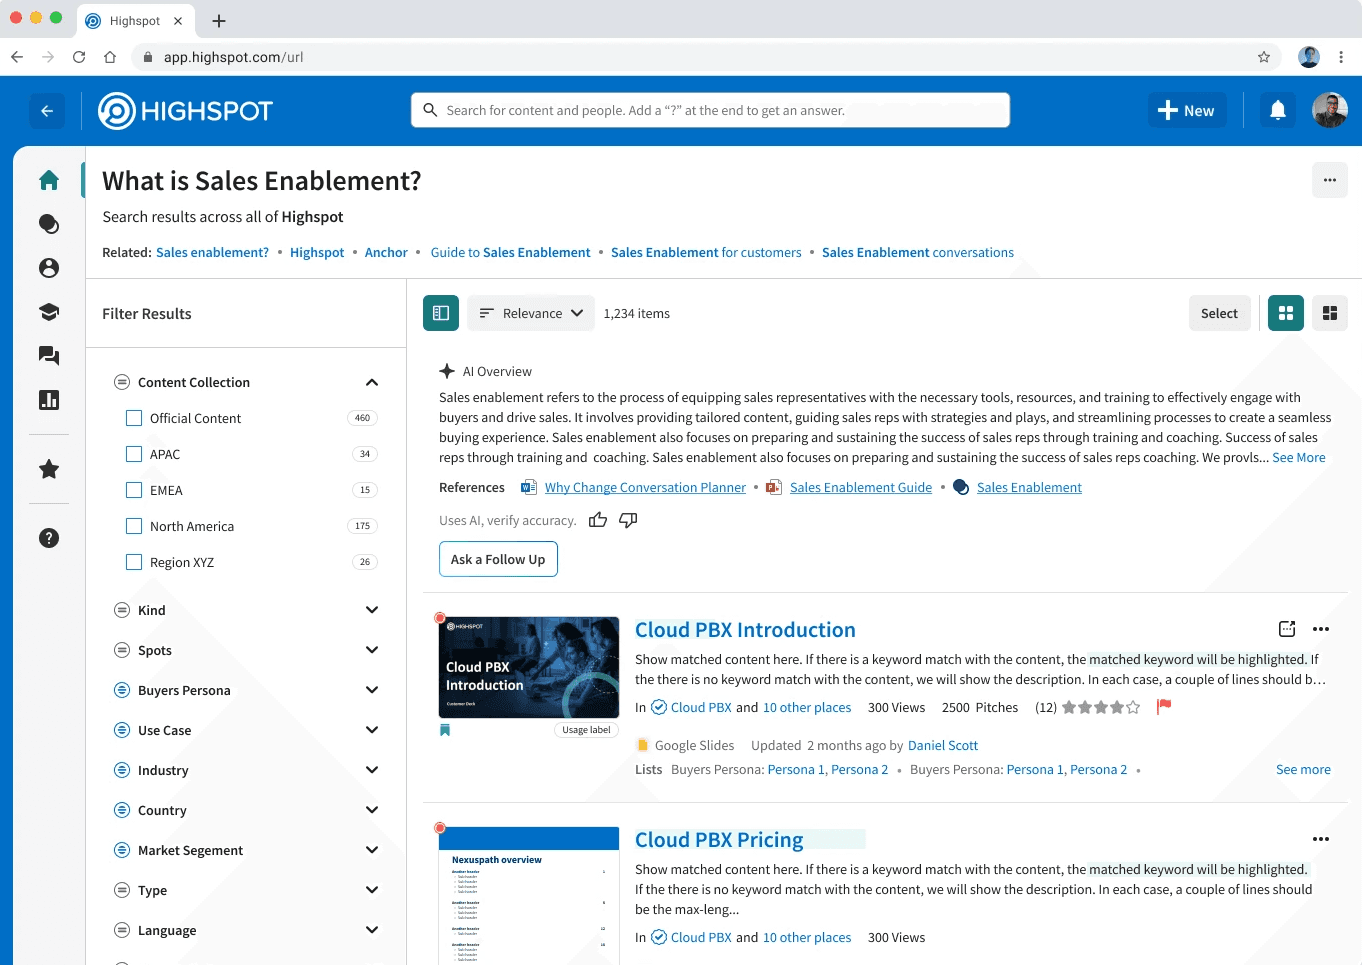Click Ask a Follow Up
The image size is (1362, 965).
(498, 559)
